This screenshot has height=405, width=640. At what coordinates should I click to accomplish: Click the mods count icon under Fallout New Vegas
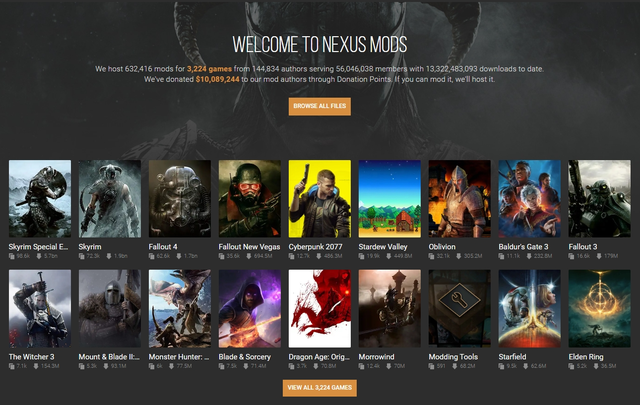coord(222,256)
